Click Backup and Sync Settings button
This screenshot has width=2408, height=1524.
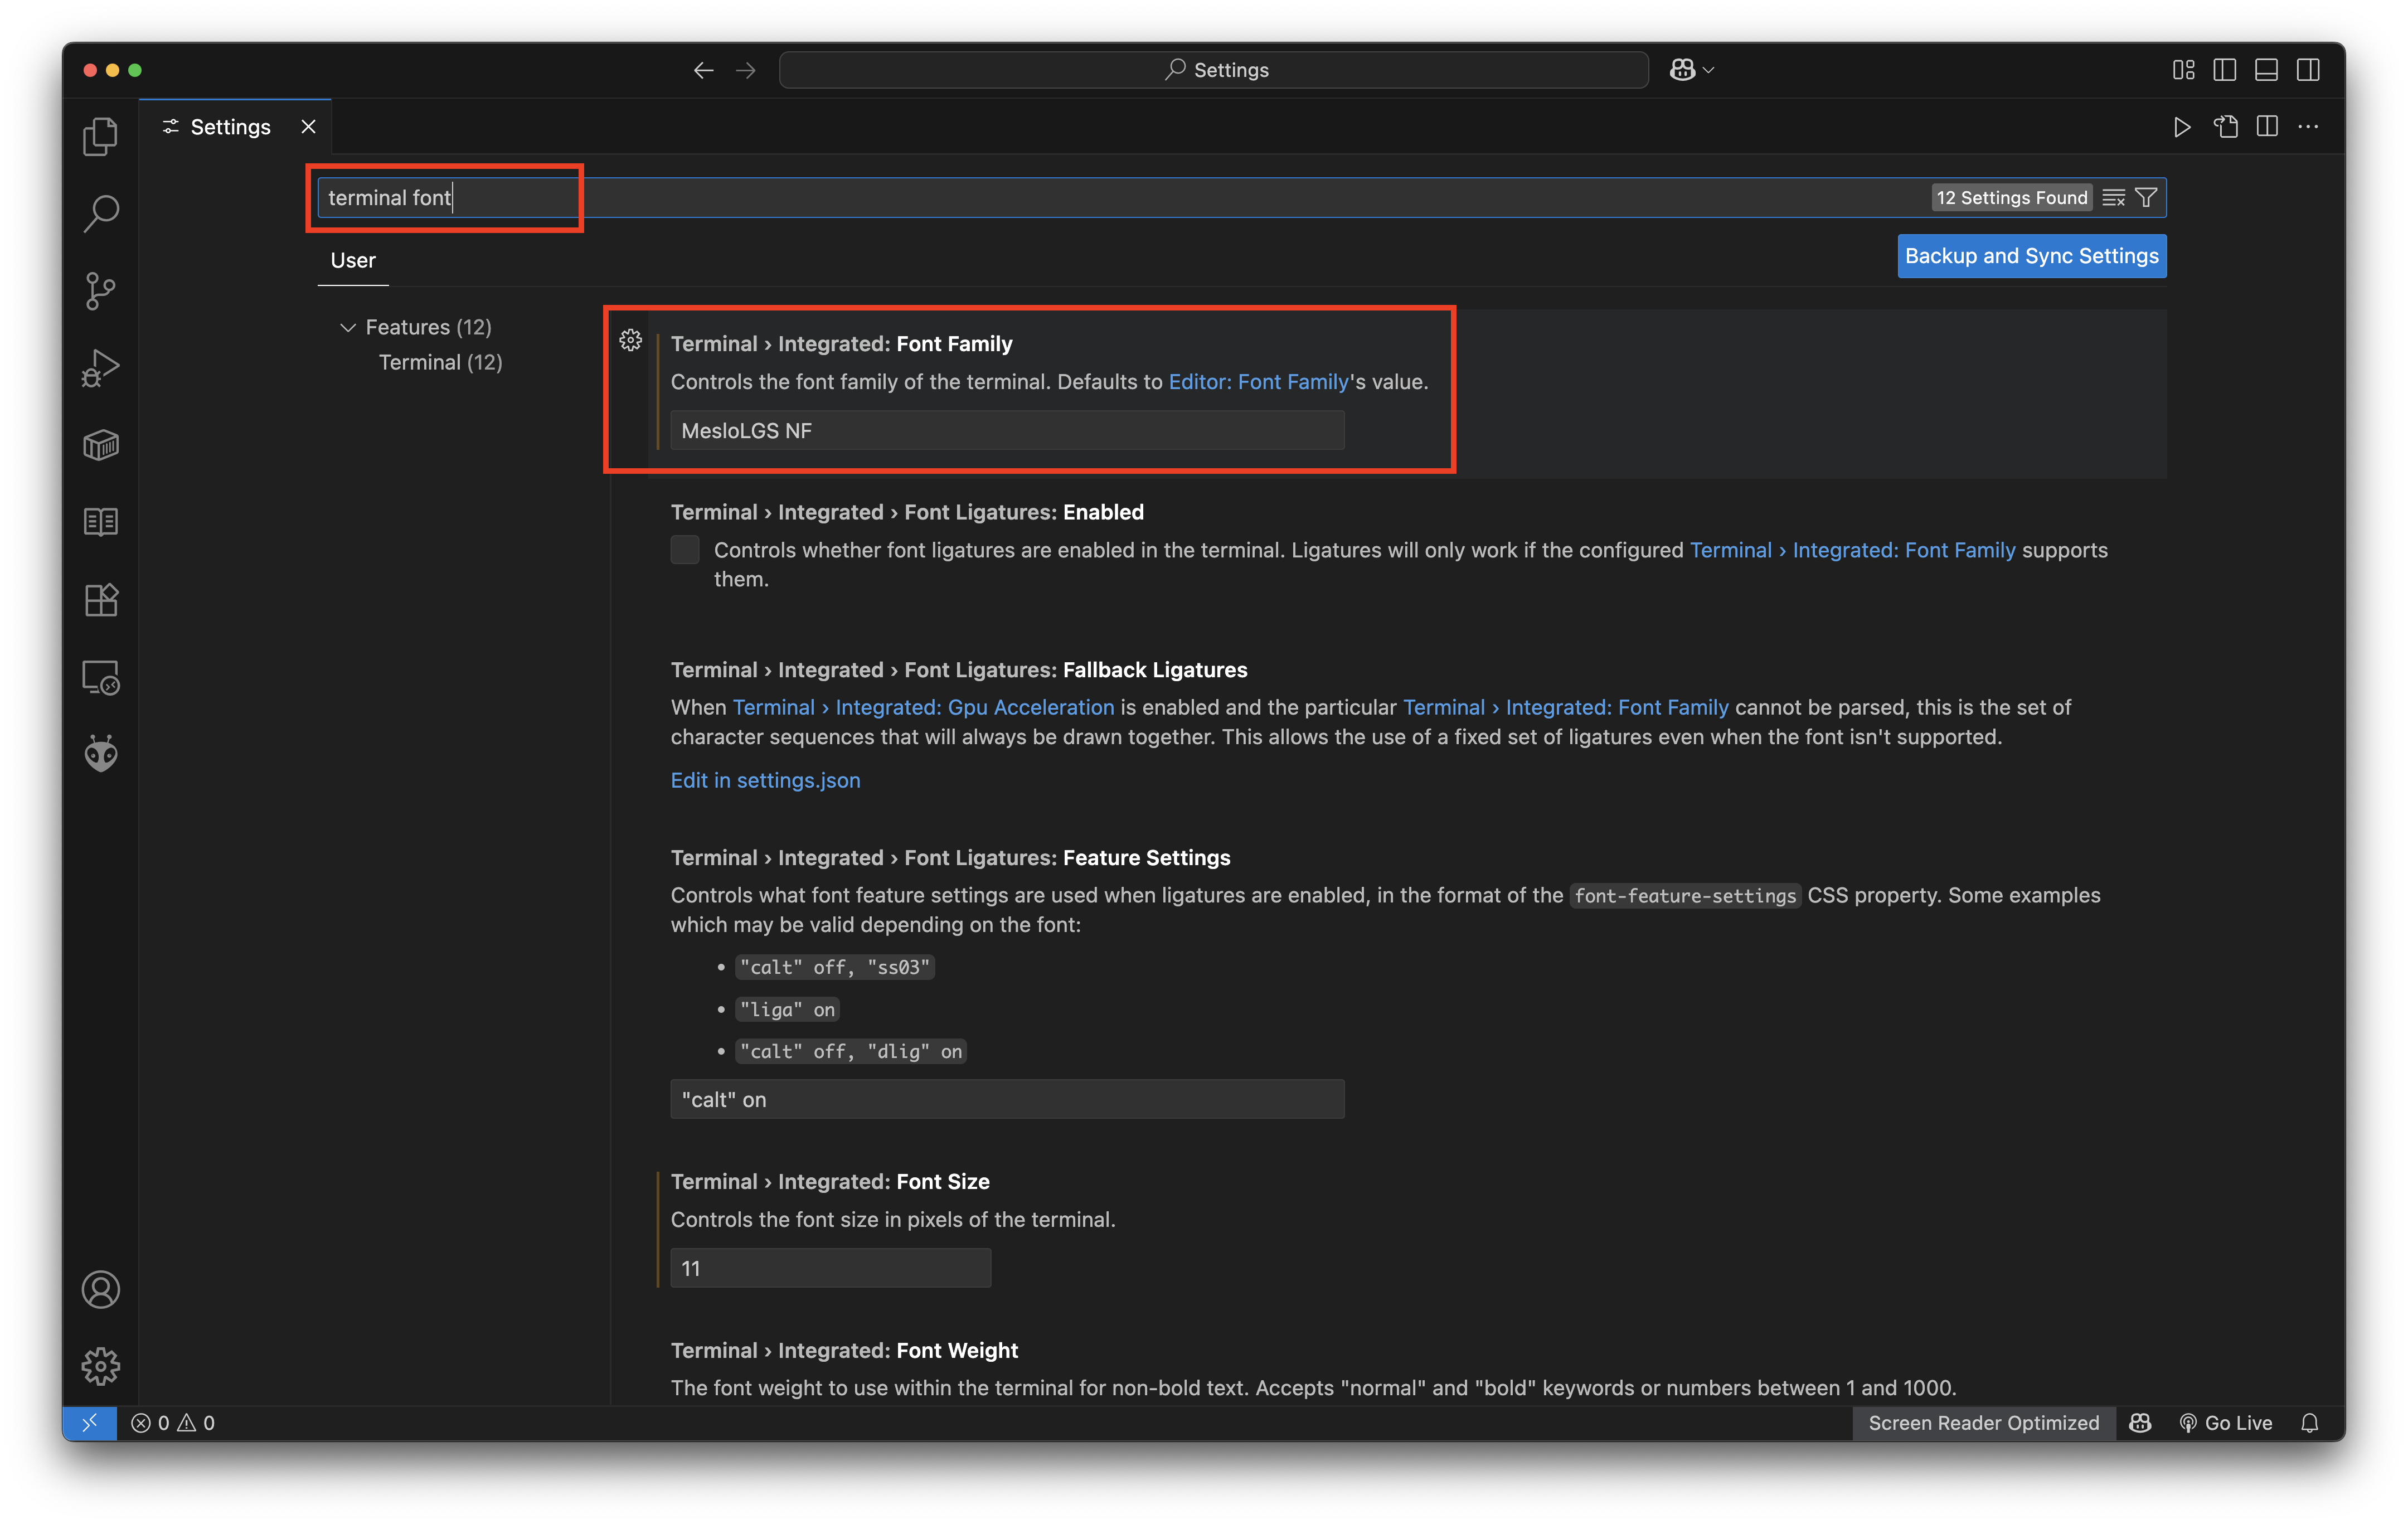coord(2032,256)
